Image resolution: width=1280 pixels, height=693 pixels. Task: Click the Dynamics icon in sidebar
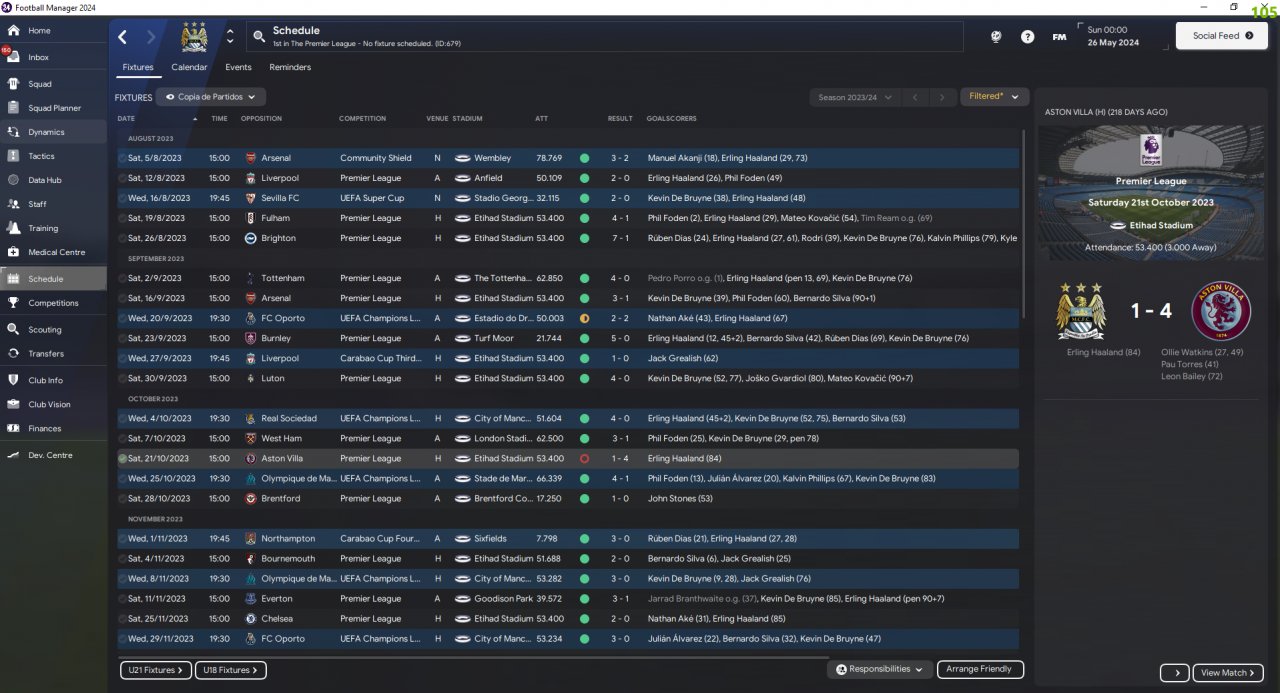coord(13,132)
